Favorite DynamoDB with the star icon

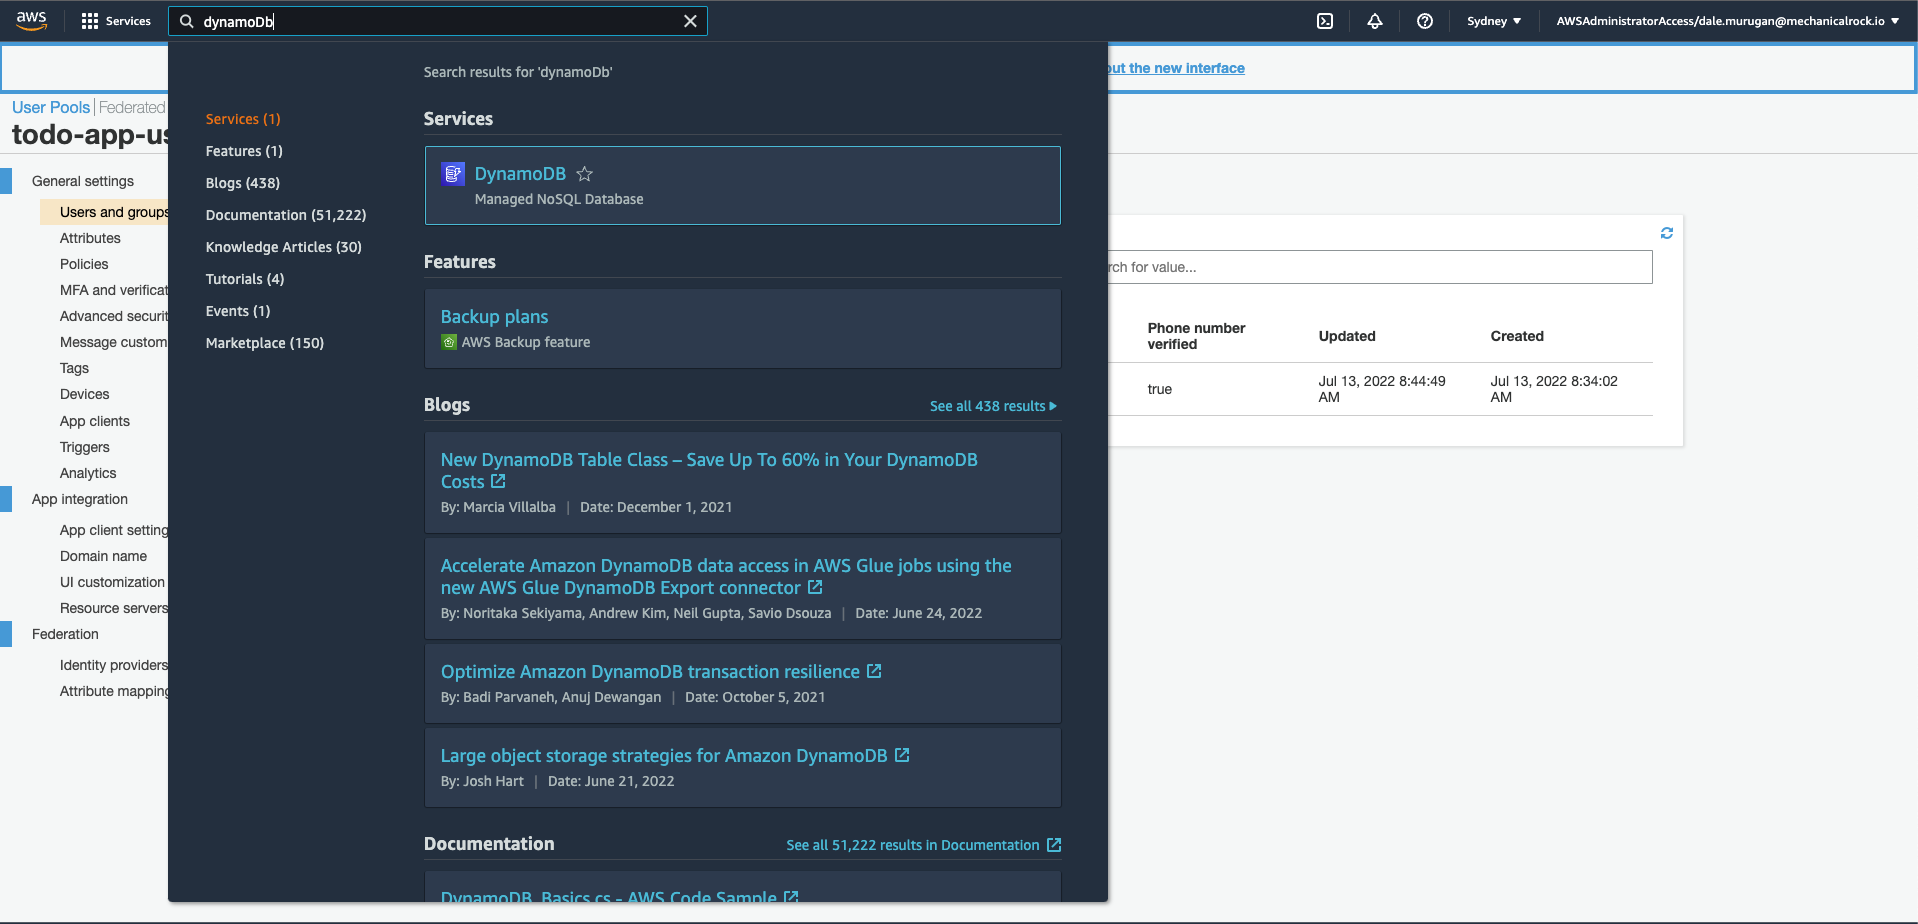585,174
